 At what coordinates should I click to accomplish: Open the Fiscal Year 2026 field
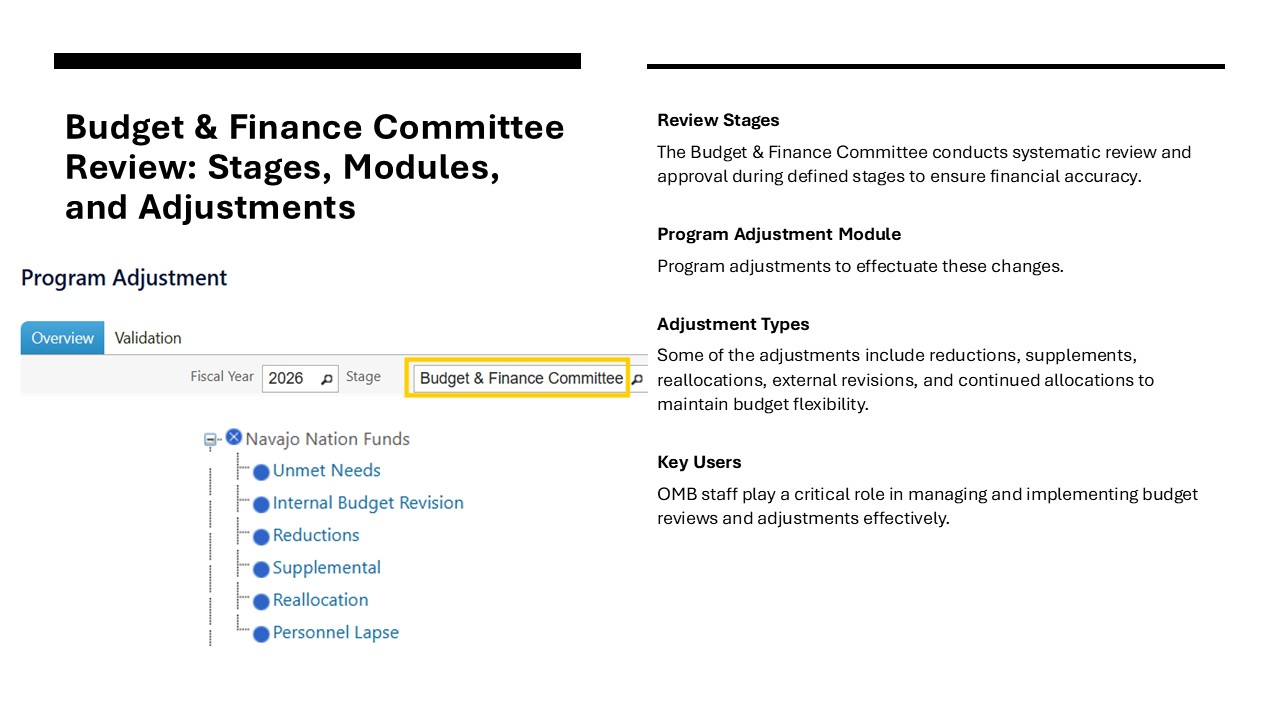coord(288,379)
